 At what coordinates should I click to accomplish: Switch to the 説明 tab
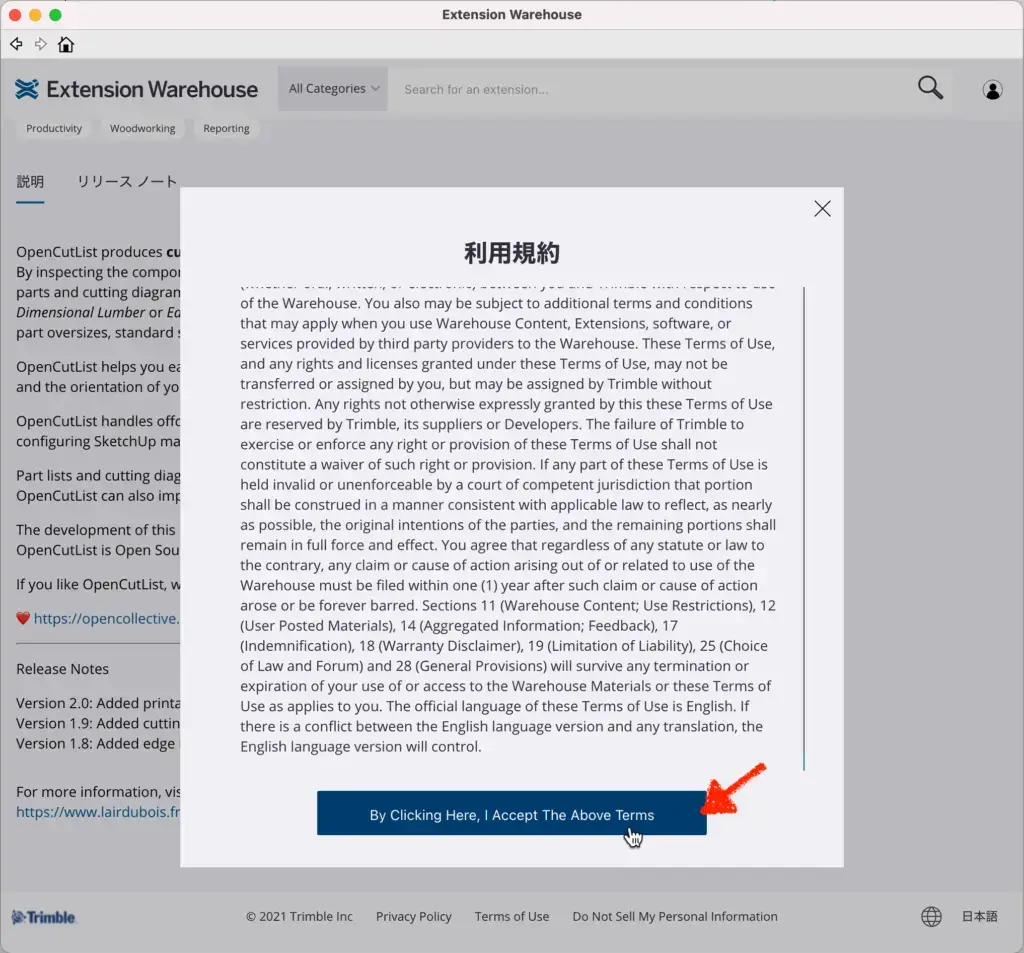click(x=30, y=182)
